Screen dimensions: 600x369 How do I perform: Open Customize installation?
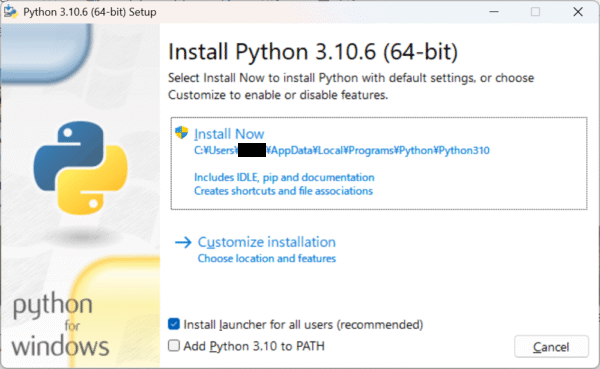266,242
